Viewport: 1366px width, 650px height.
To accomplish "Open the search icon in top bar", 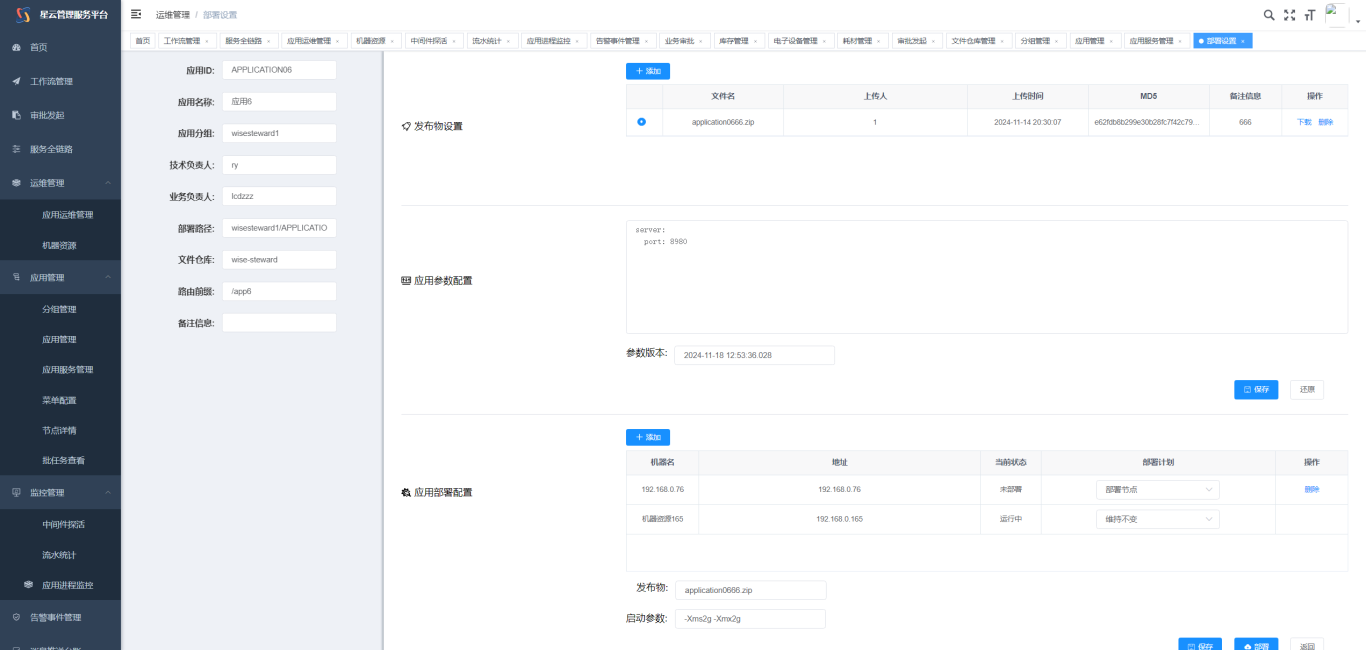I will 1269,15.
